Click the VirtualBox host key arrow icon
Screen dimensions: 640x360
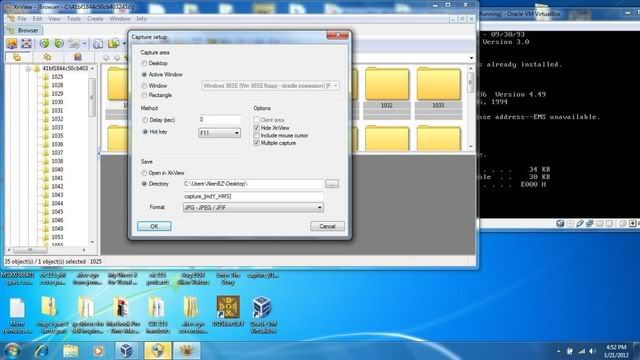click(632, 223)
